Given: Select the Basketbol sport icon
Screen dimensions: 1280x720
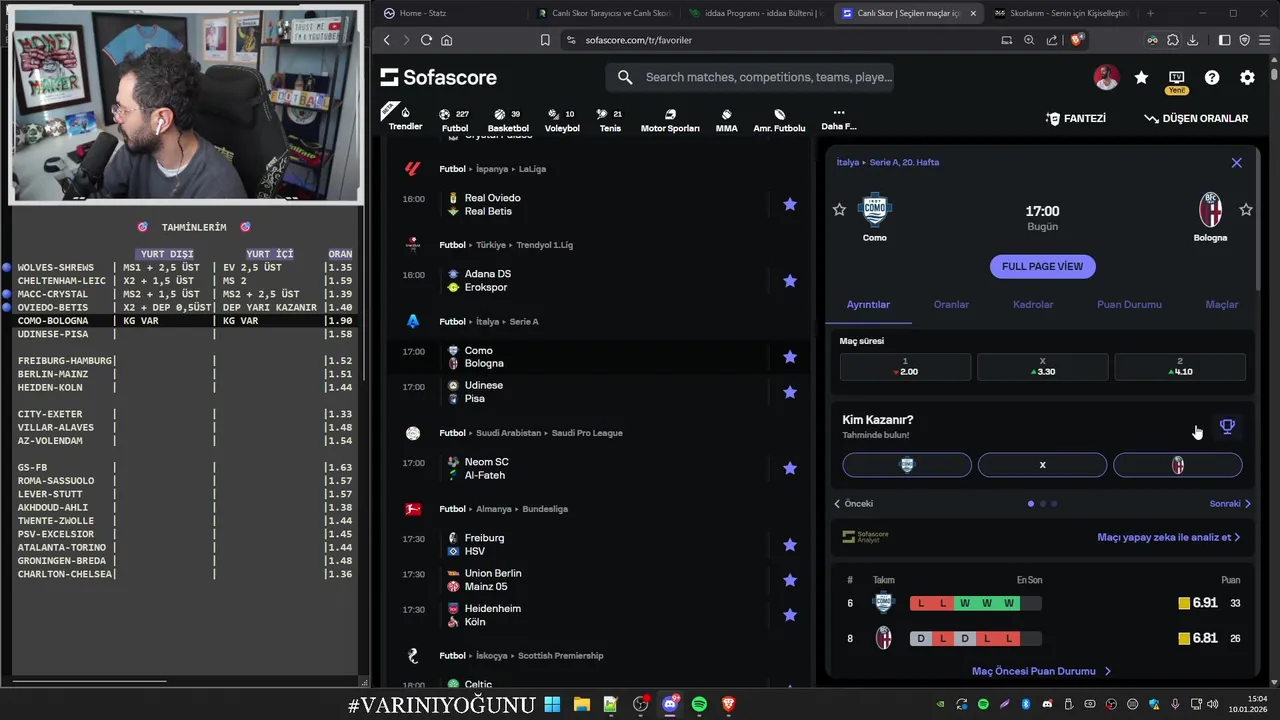Looking at the screenshot, I should (508, 120).
